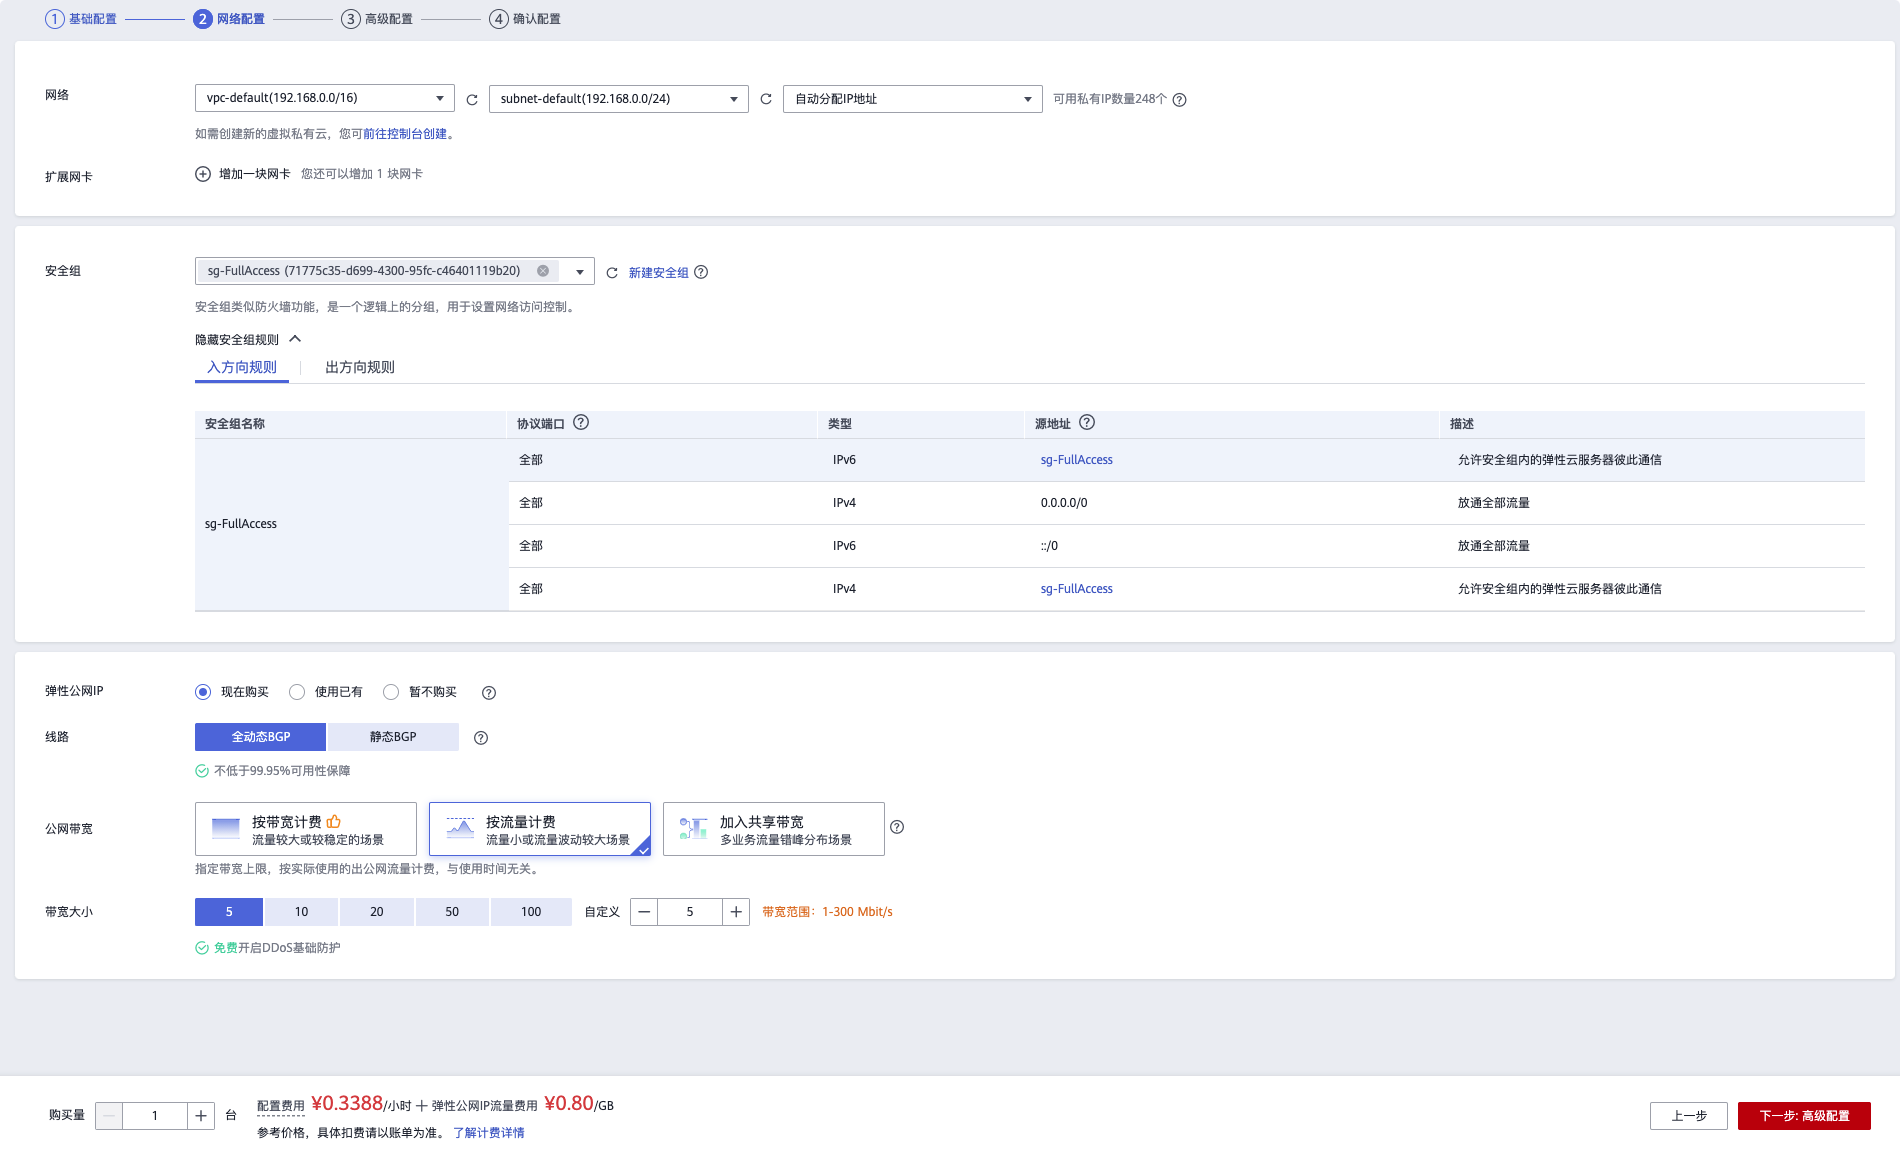
Task: Open sg-FullAccess link in IPv6 row
Action: (1077, 460)
